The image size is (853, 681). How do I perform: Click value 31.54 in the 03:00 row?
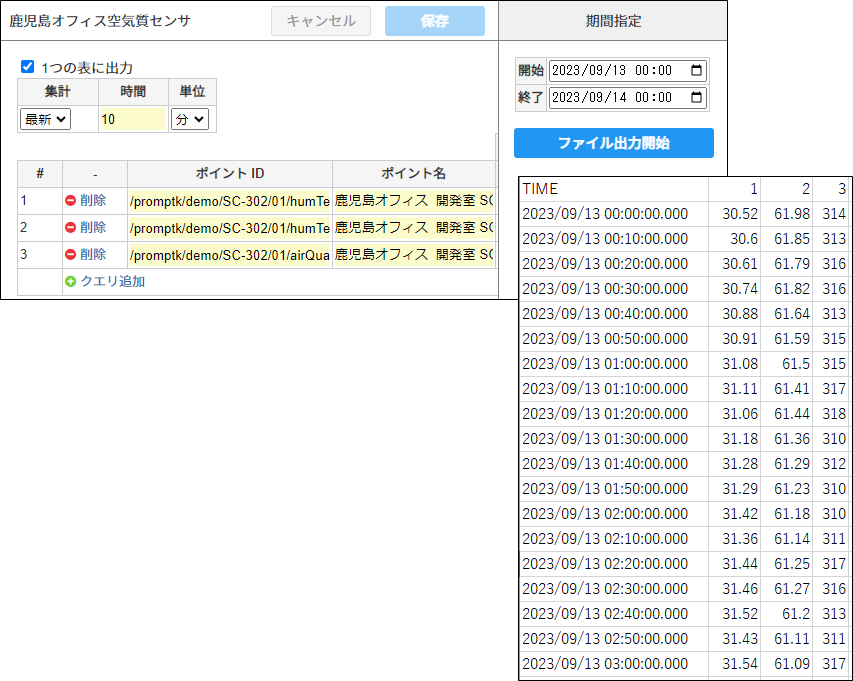[740, 664]
